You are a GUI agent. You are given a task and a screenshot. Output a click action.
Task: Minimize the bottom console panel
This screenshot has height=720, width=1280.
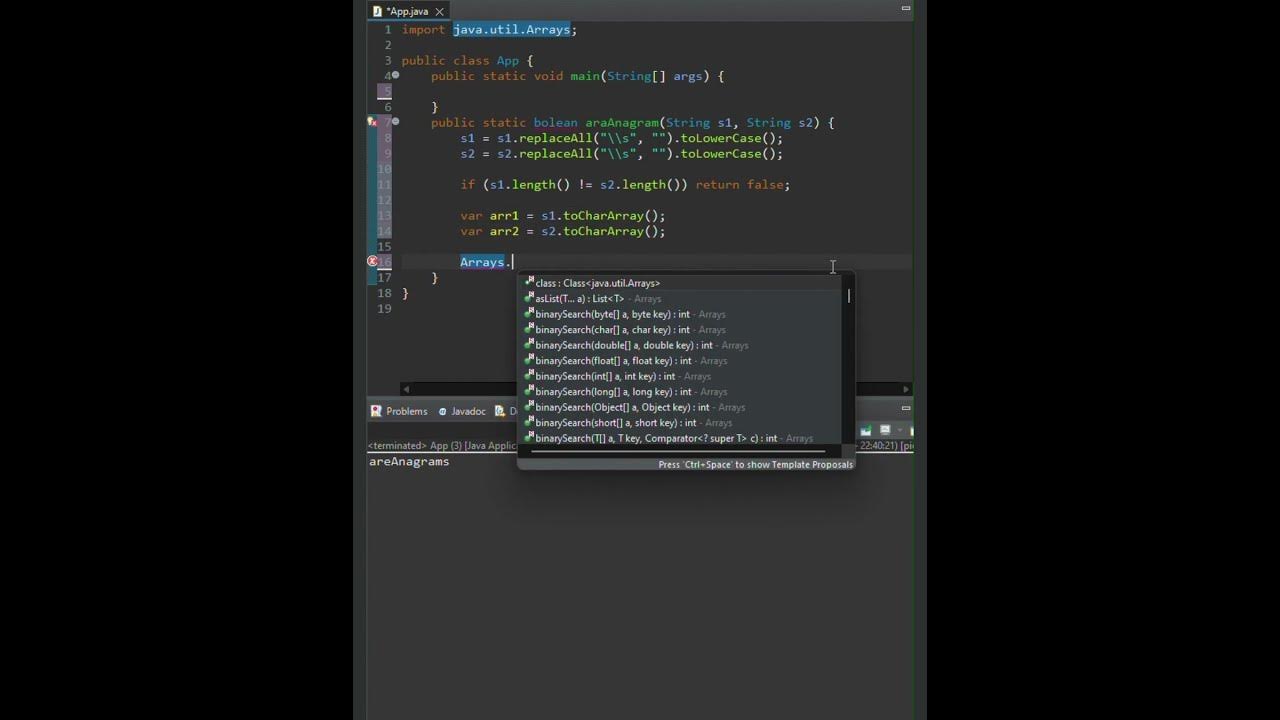click(x=906, y=407)
